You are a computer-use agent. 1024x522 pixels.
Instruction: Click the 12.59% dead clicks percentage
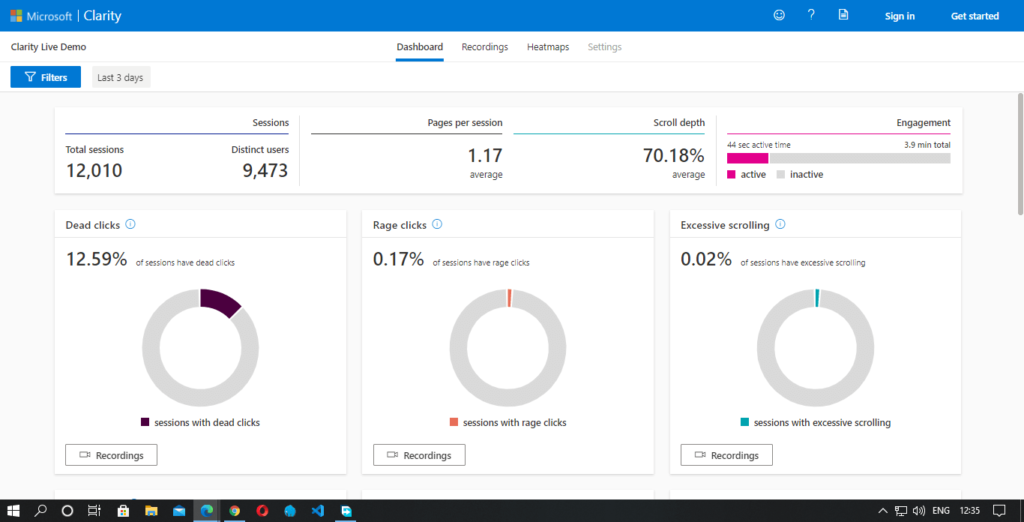point(96,259)
